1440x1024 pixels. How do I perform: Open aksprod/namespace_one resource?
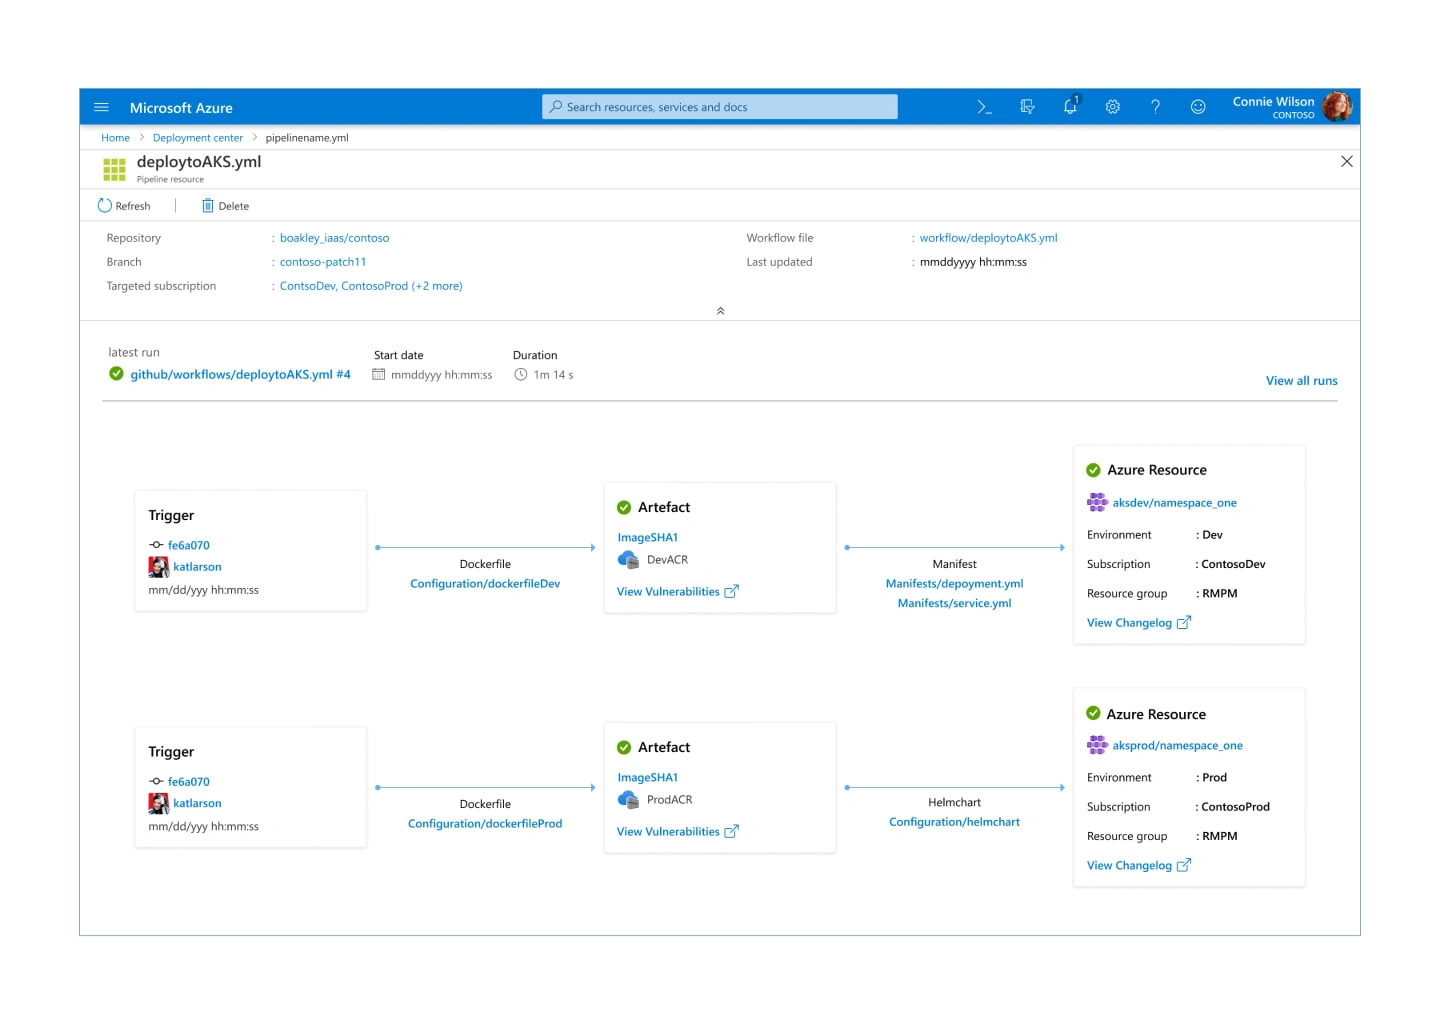[1177, 746]
